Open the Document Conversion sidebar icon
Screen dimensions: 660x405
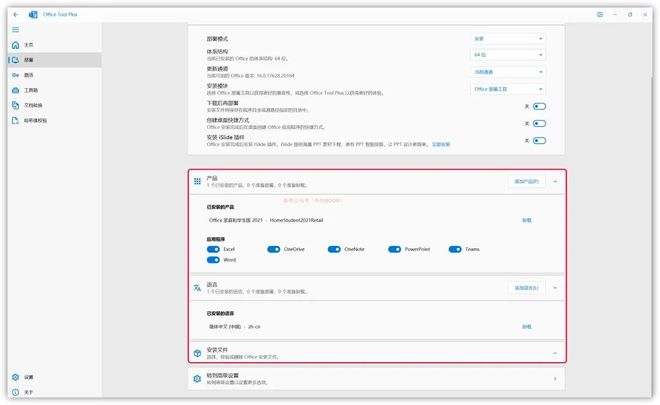(x=15, y=104)
